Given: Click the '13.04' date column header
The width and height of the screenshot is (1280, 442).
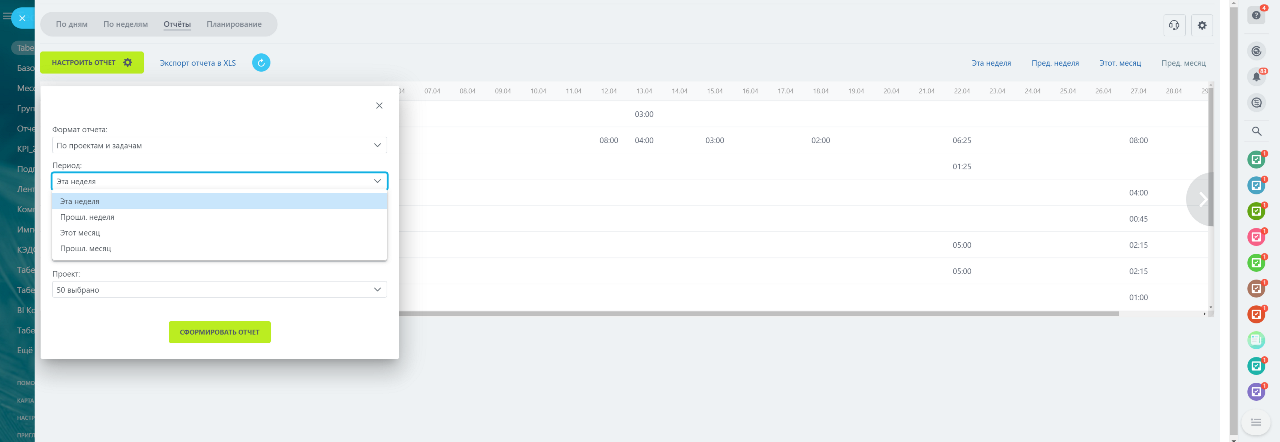Looking at the screenshot, I should point(644,91).
